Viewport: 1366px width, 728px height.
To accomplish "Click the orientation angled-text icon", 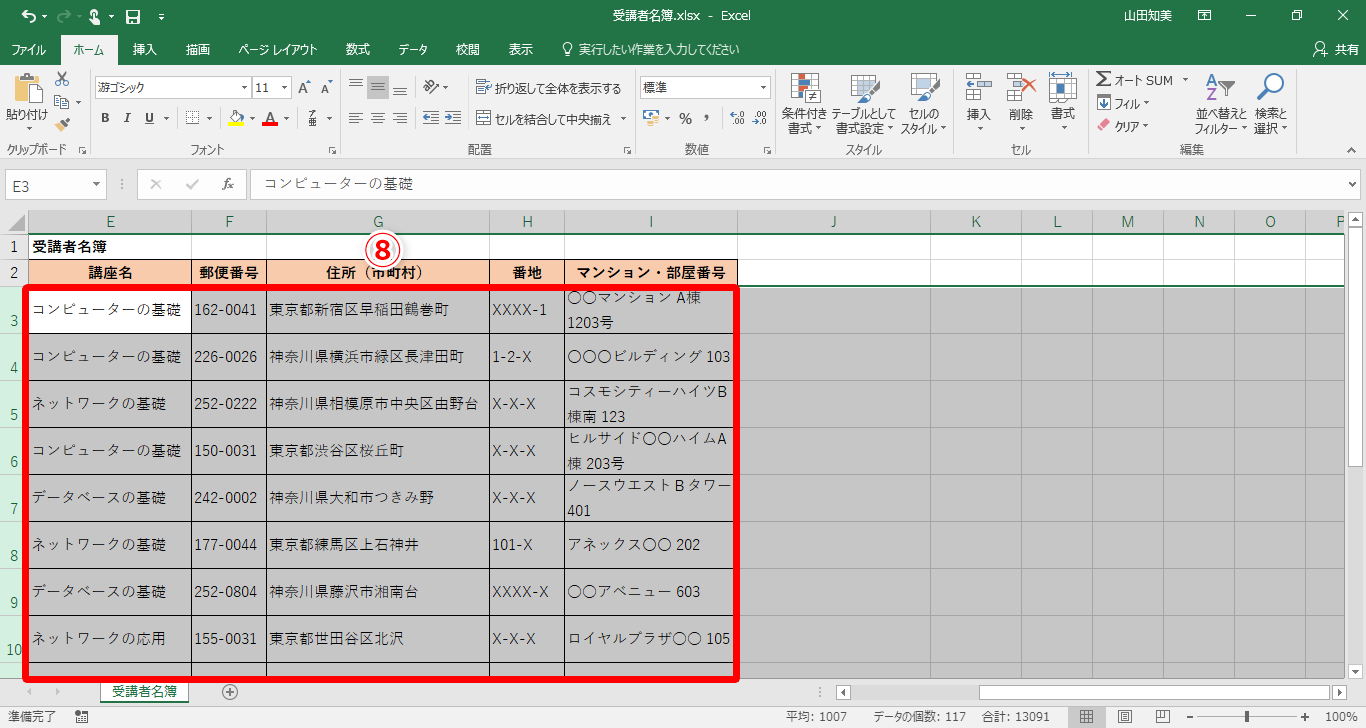I will pos(431,87).
